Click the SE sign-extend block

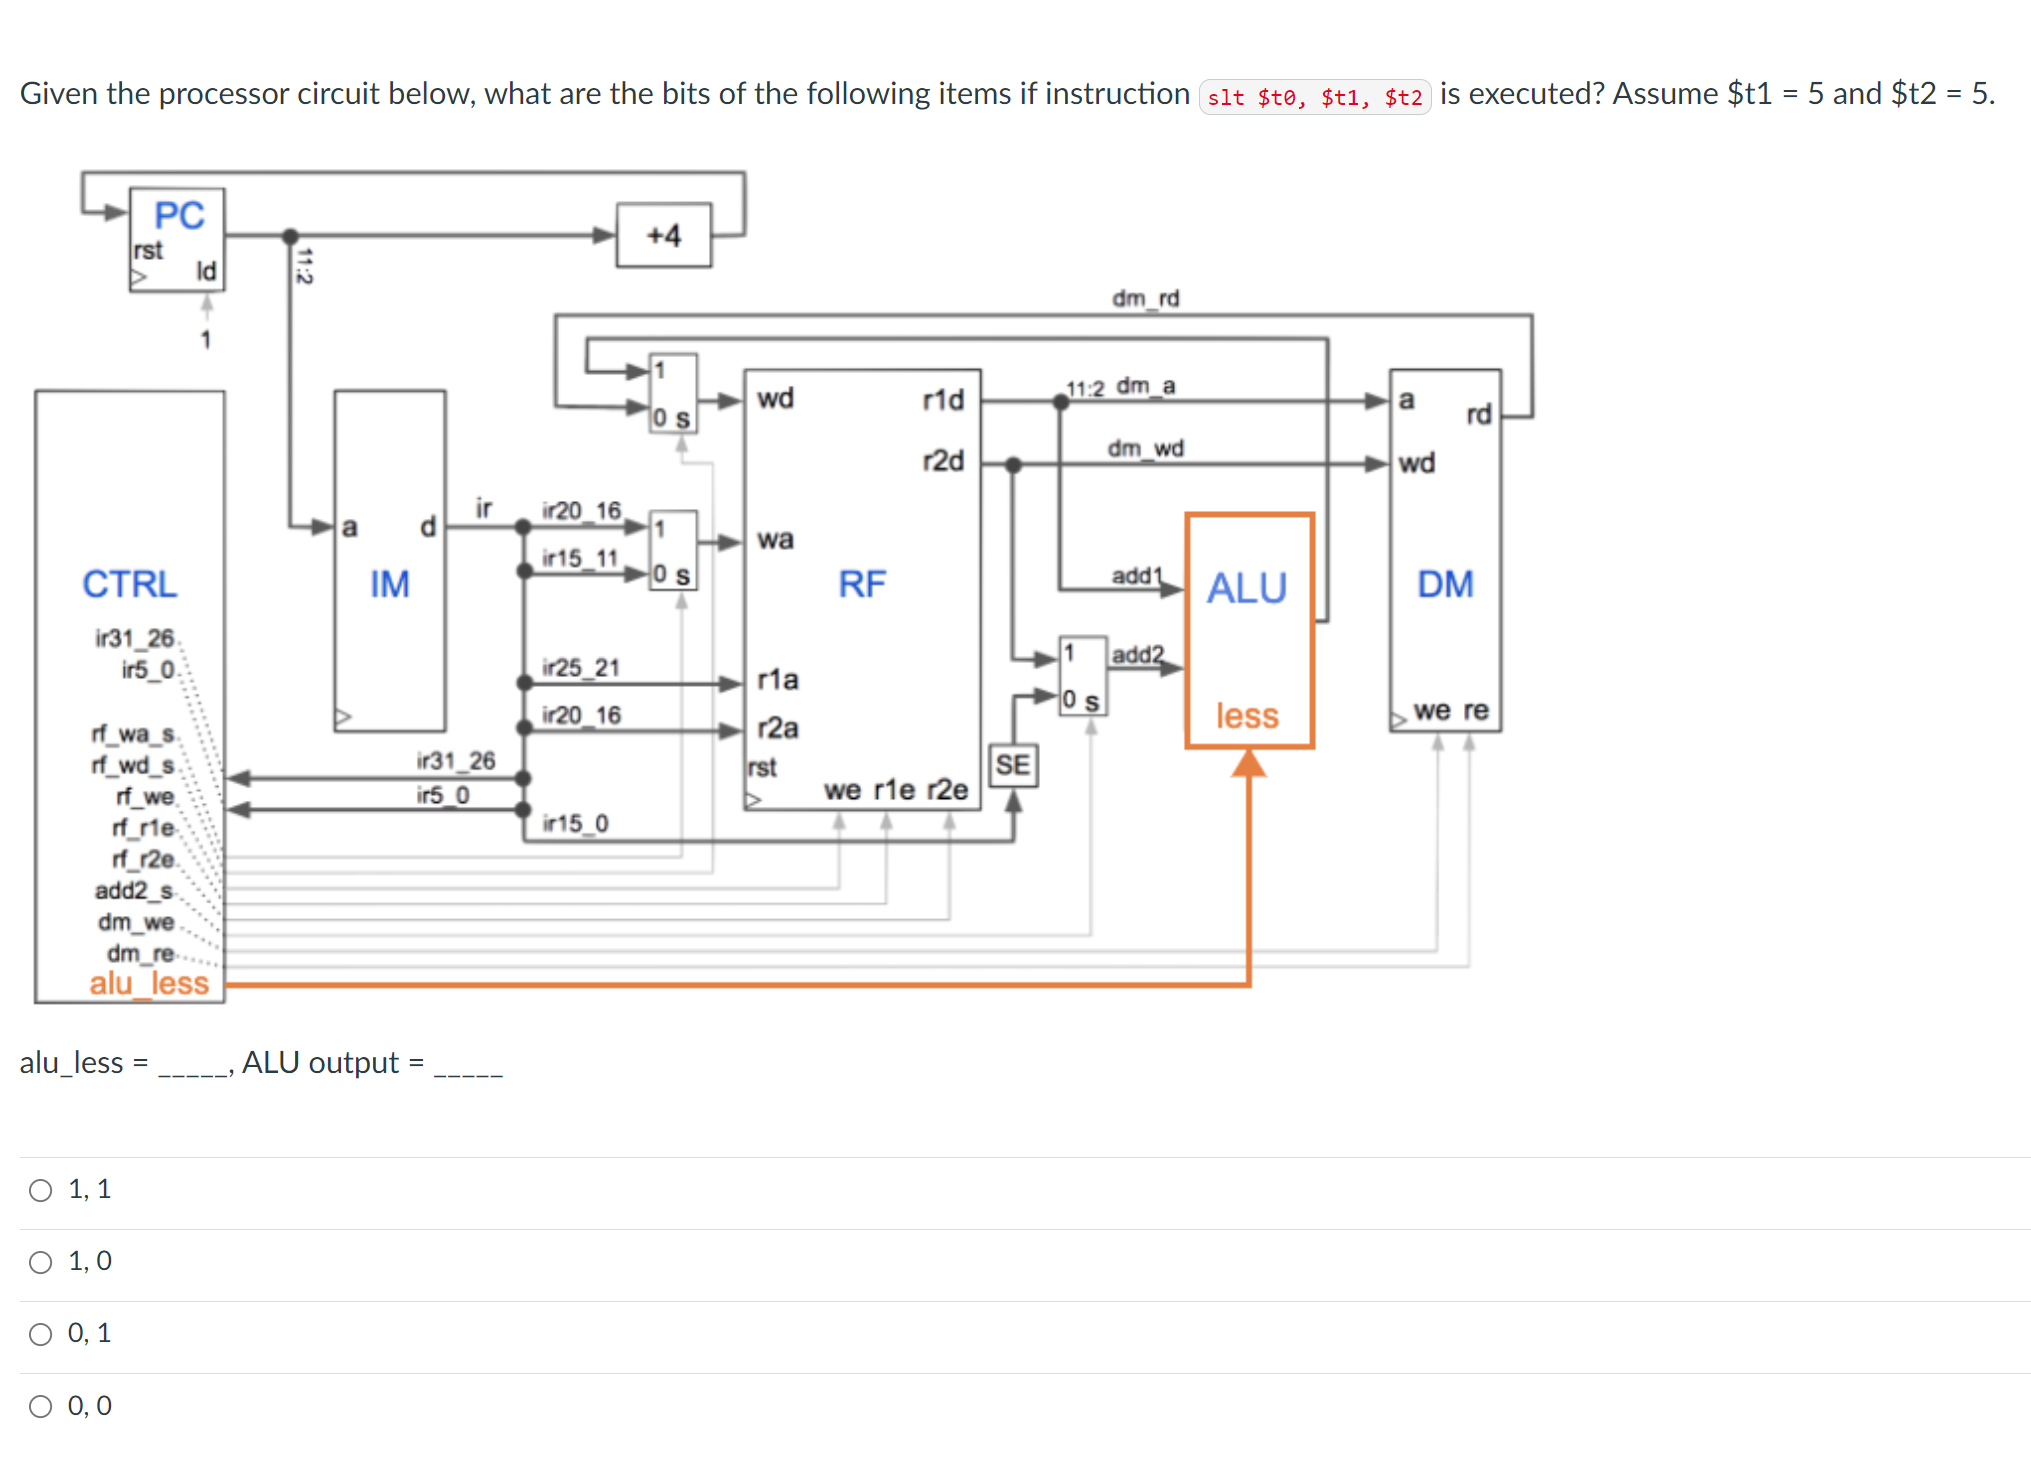click(1013, 765)
